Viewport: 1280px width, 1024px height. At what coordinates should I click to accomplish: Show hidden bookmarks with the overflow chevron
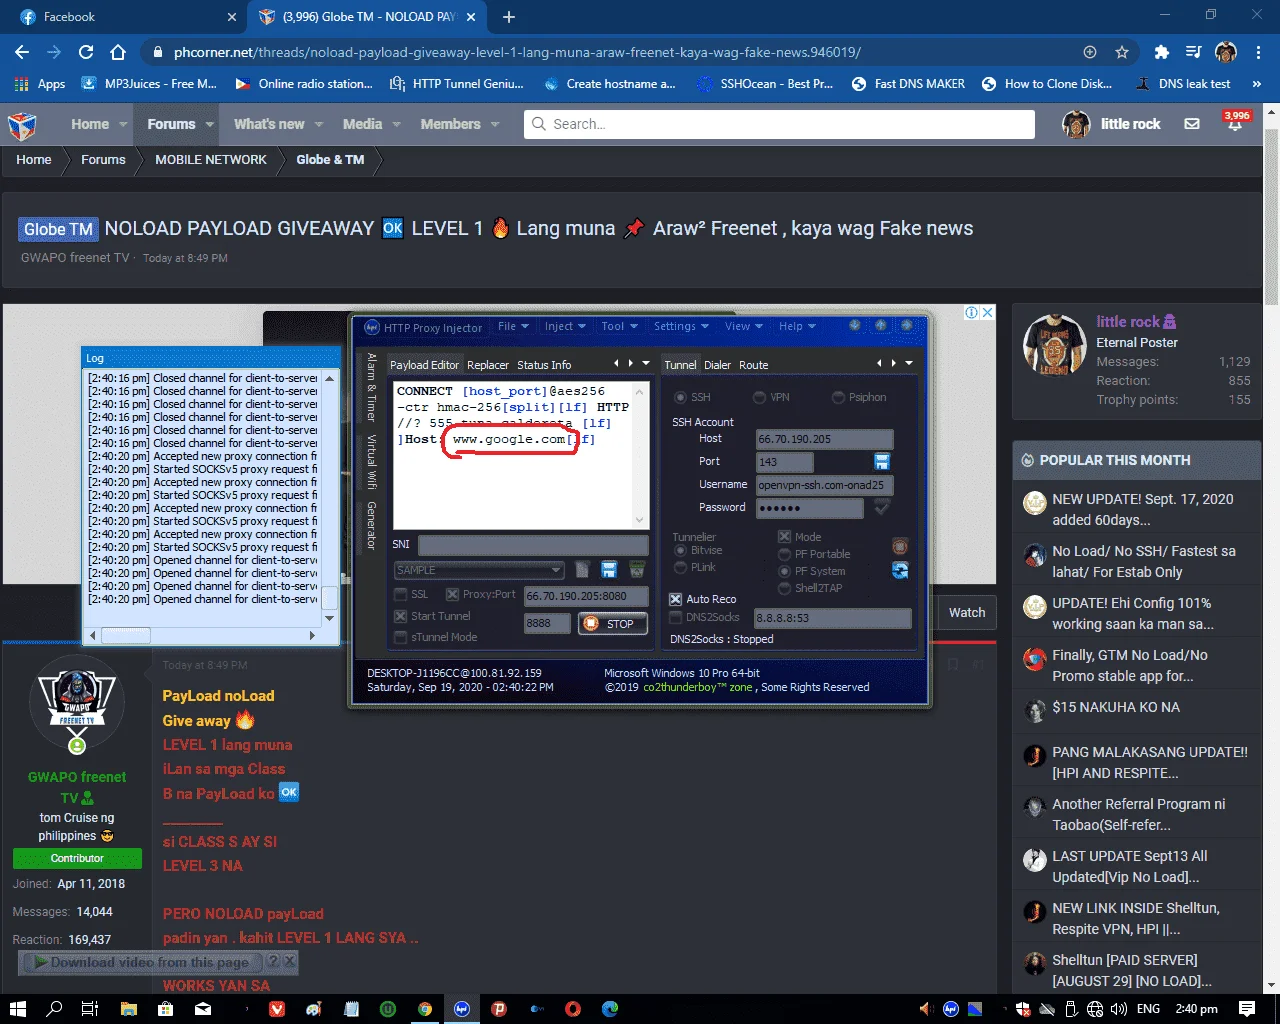click(1257, 84)
